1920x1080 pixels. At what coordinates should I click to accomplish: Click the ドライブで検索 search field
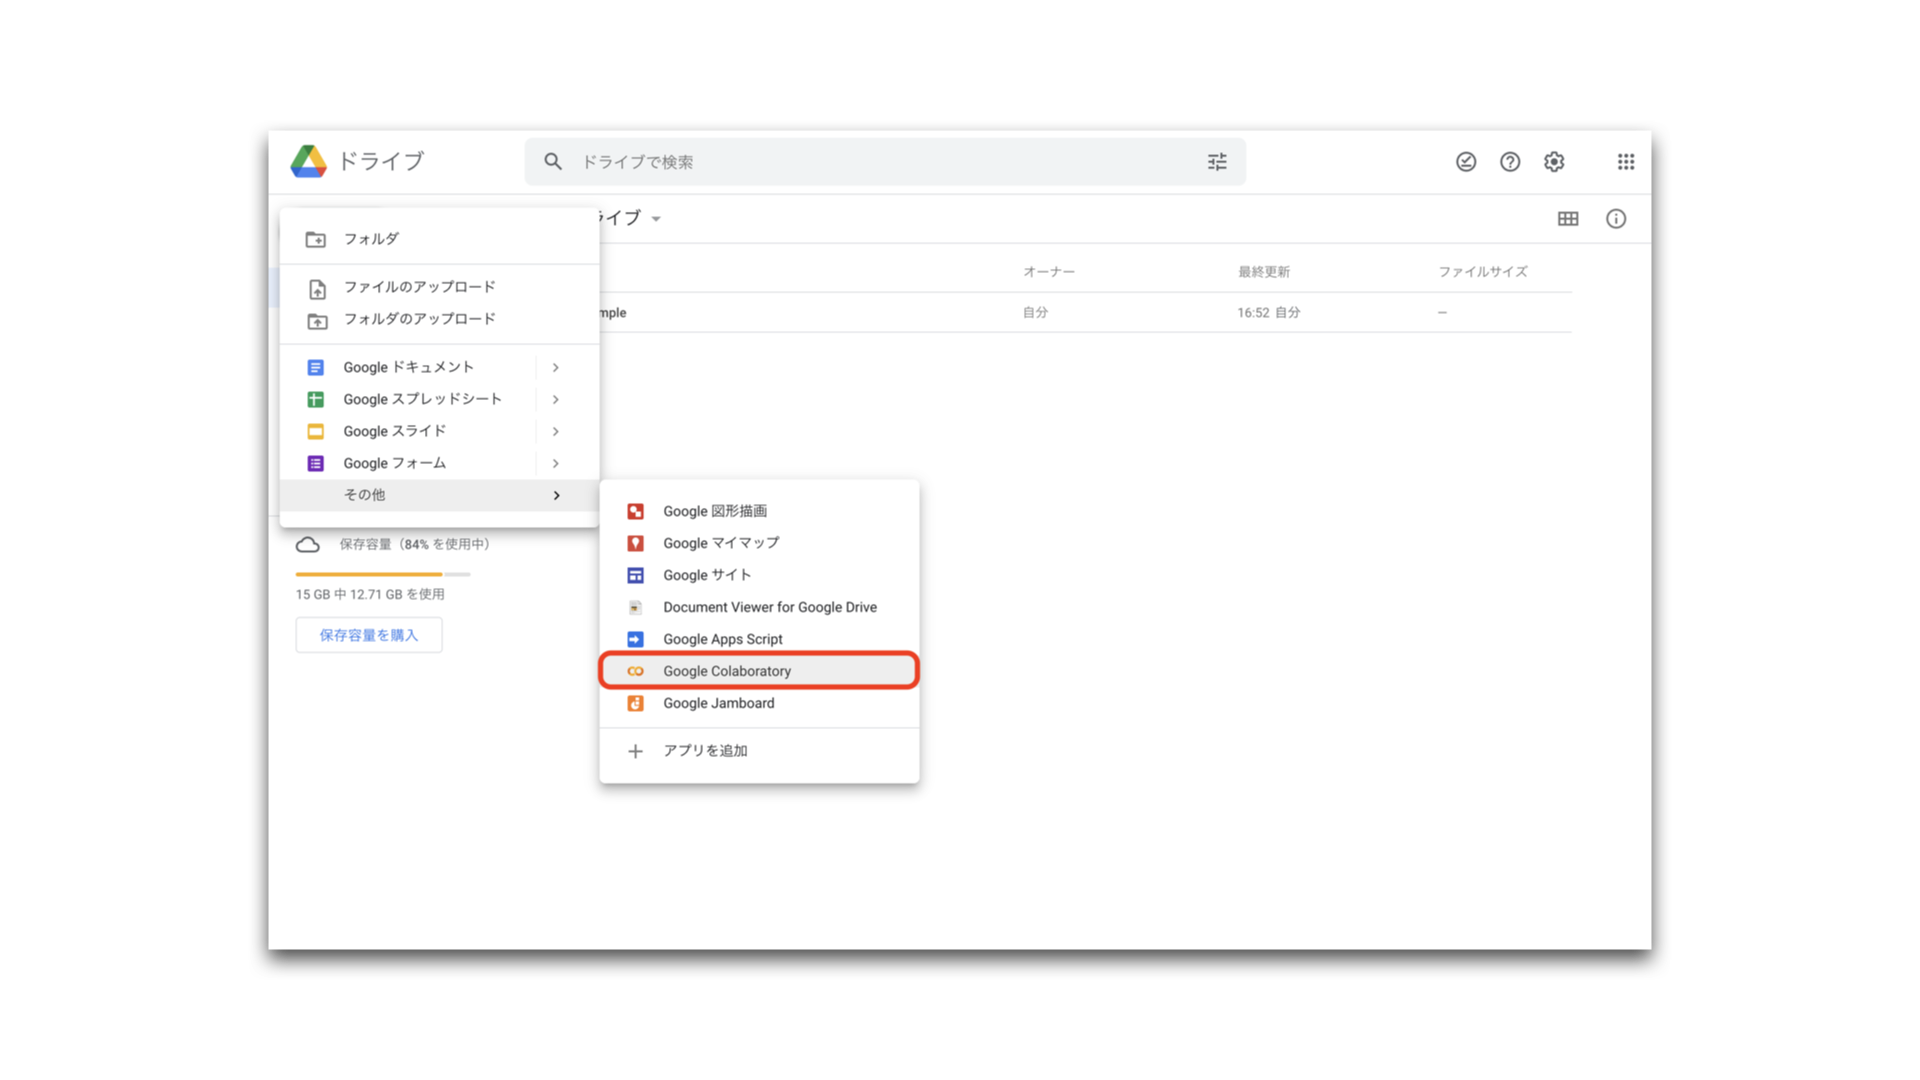(885, 161)
